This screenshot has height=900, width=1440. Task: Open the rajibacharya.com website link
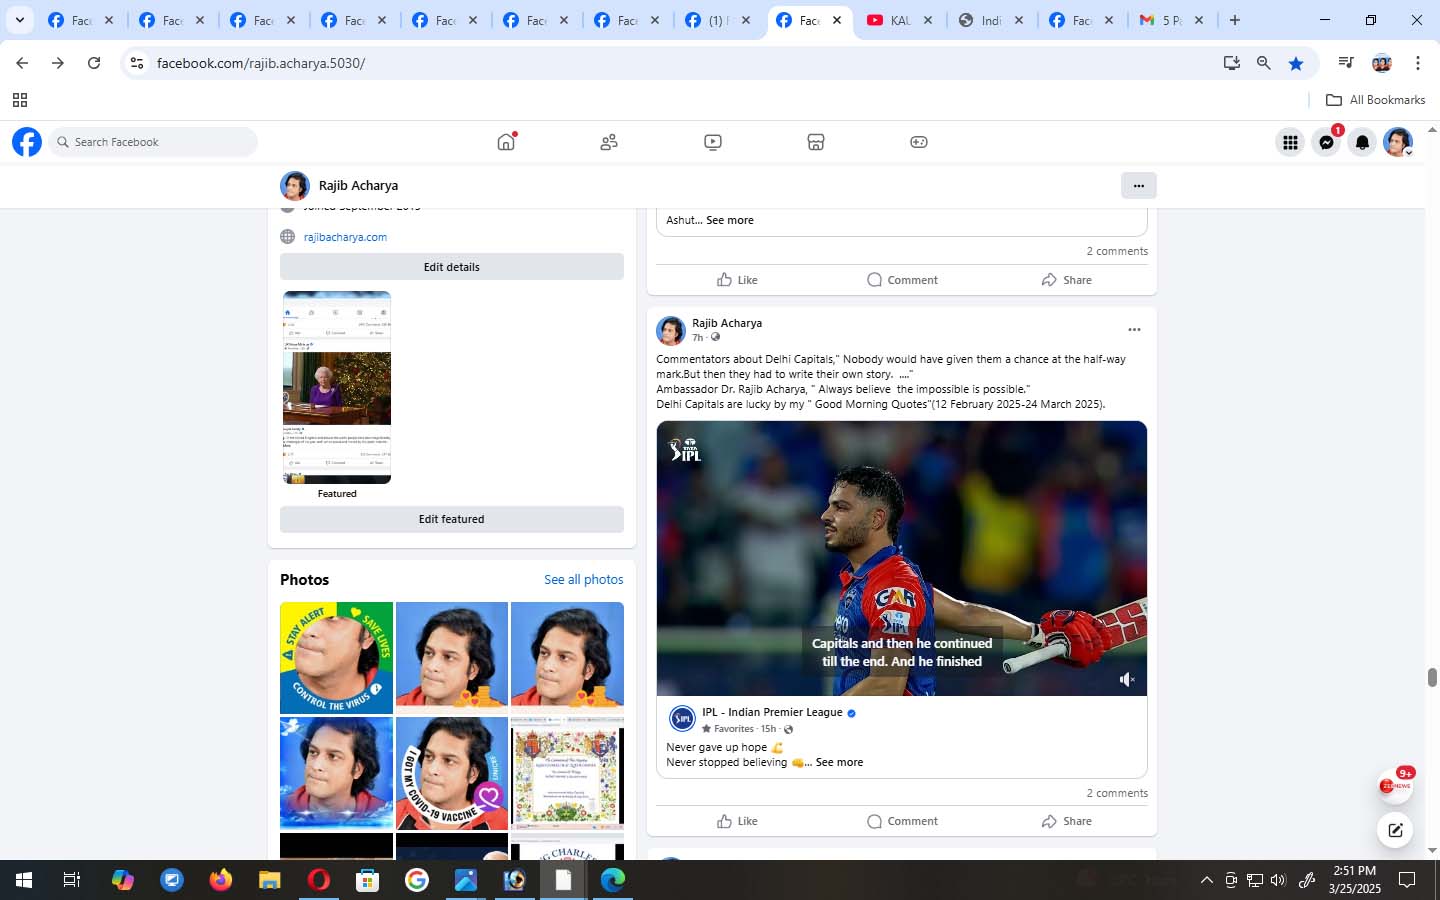click(x=345, y=237)
